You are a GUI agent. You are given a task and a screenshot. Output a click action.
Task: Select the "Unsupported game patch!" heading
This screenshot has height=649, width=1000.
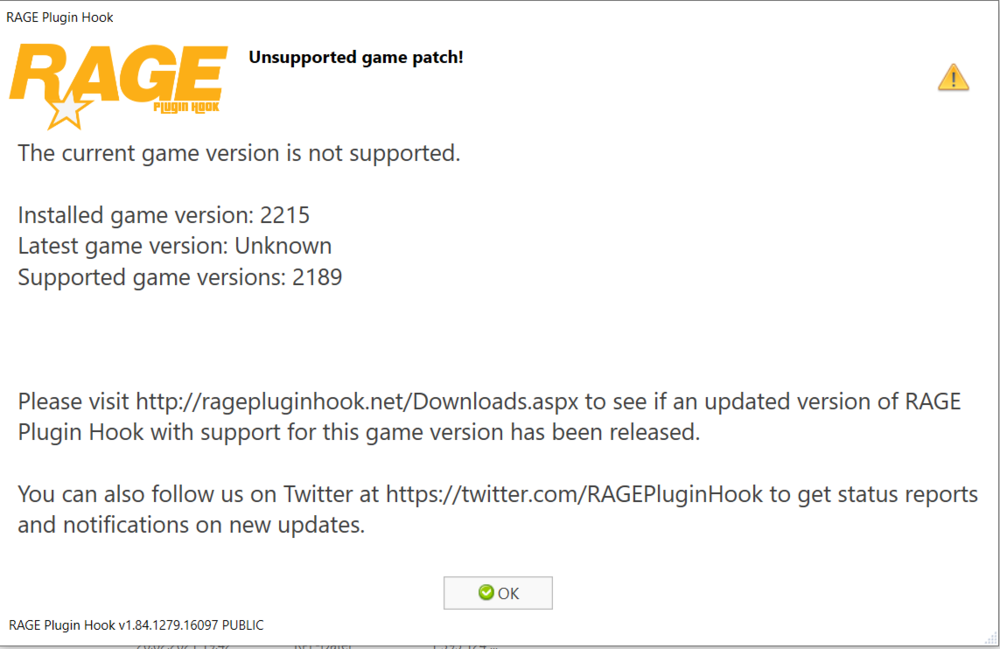[356, 57]
